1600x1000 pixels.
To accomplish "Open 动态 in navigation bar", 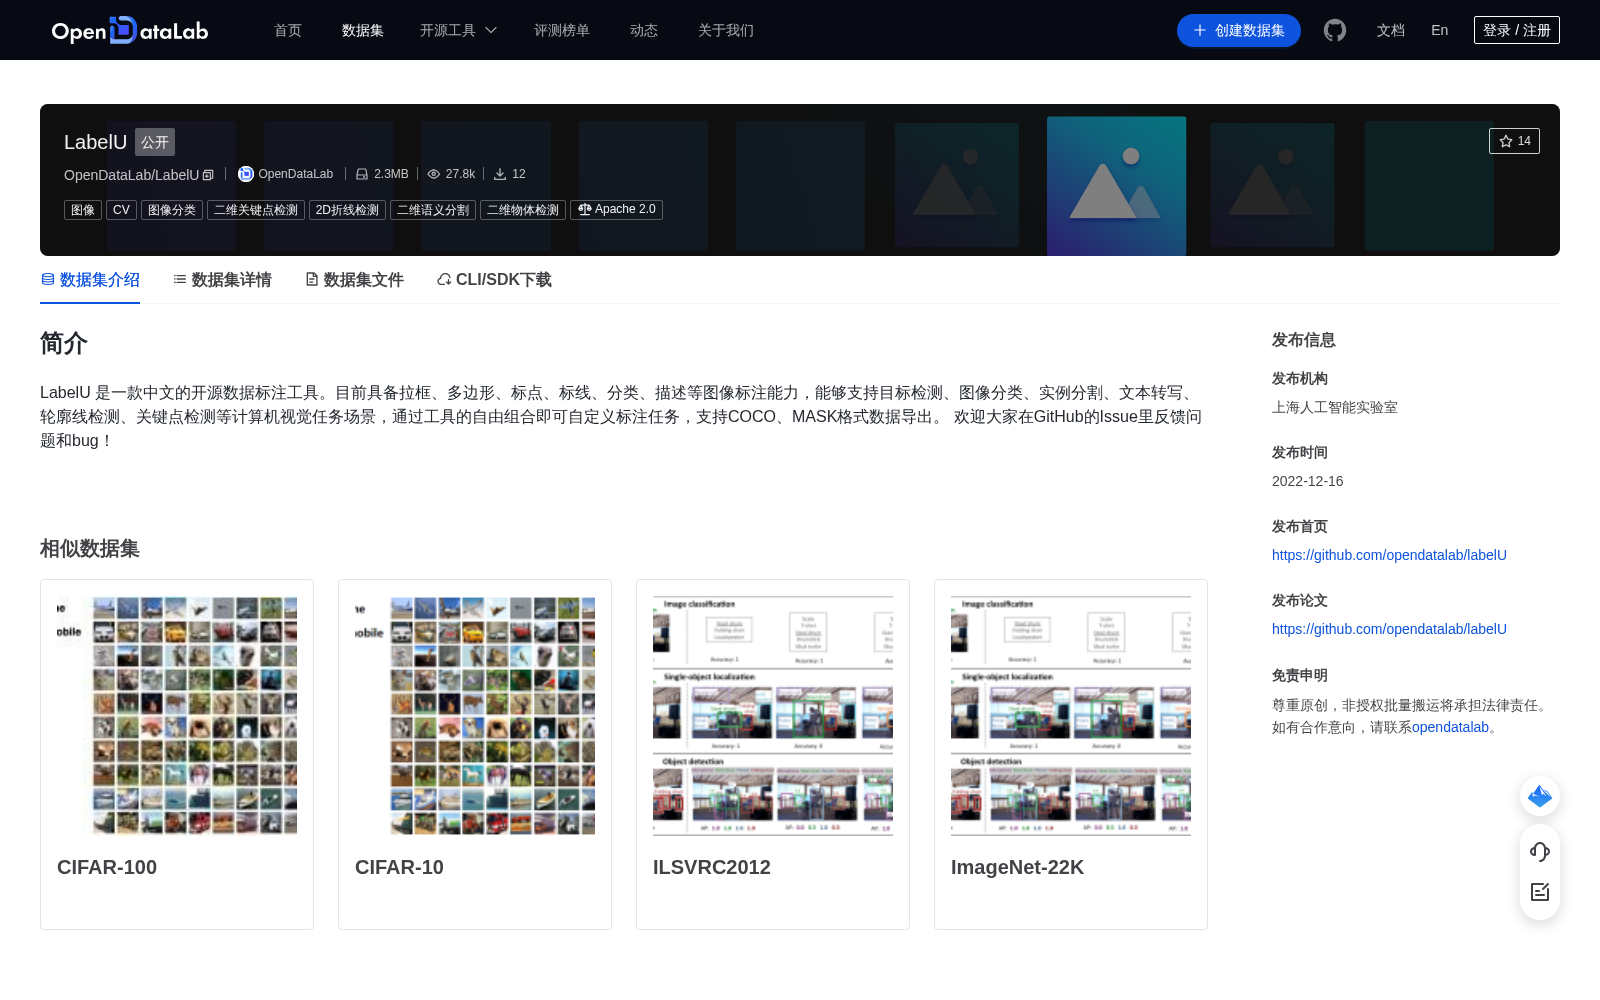I will pyautogui.click(x=644, y=31).
